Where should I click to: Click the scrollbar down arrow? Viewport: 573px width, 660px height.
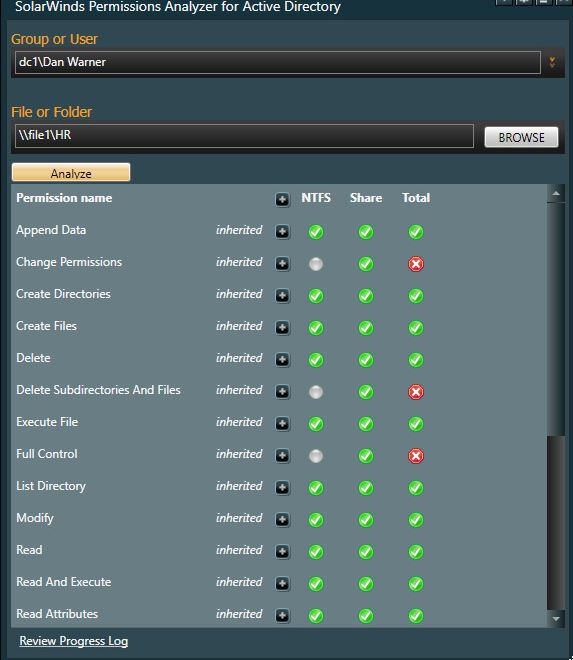pos(556,619)
